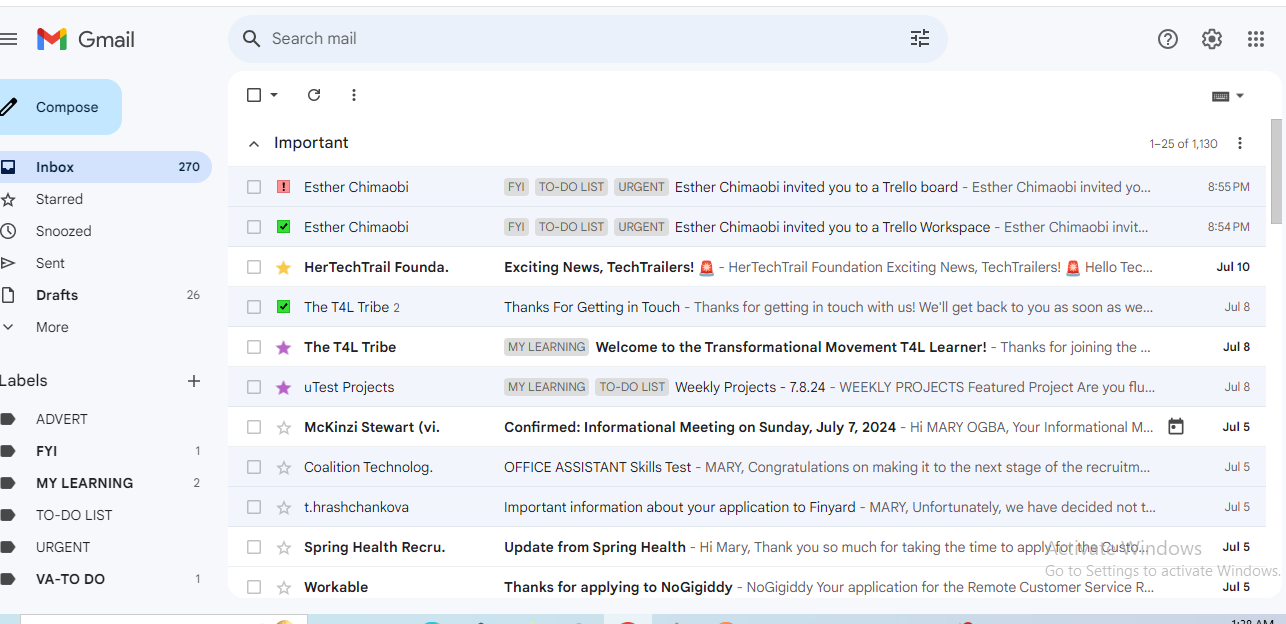Toggle purple star on Welcome T4L email
The height and width of the screenshot is (624, 1286).
(x=283, y=347)
